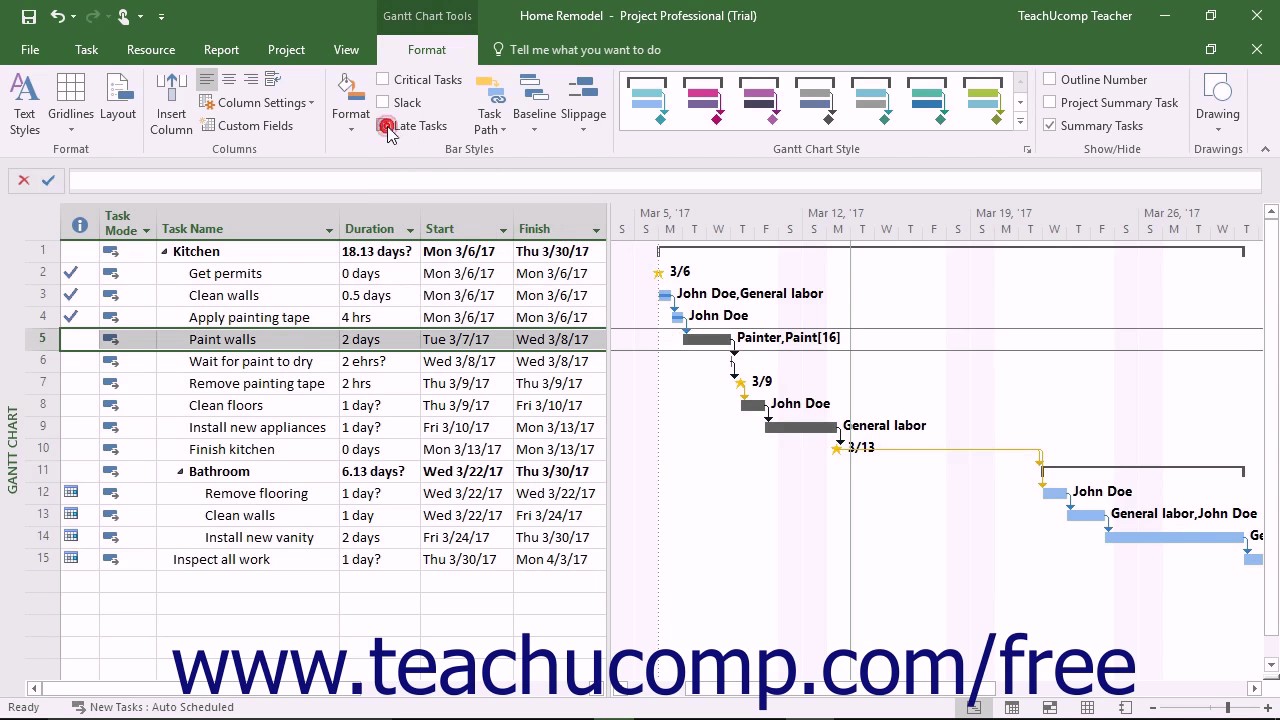
Task: Select the Inspect all work task name
Action: 221,559
